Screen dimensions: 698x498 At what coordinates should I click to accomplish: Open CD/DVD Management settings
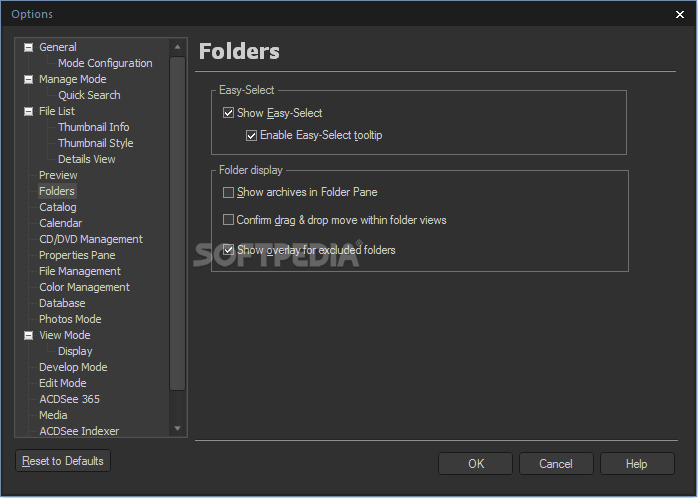[91, 239]
